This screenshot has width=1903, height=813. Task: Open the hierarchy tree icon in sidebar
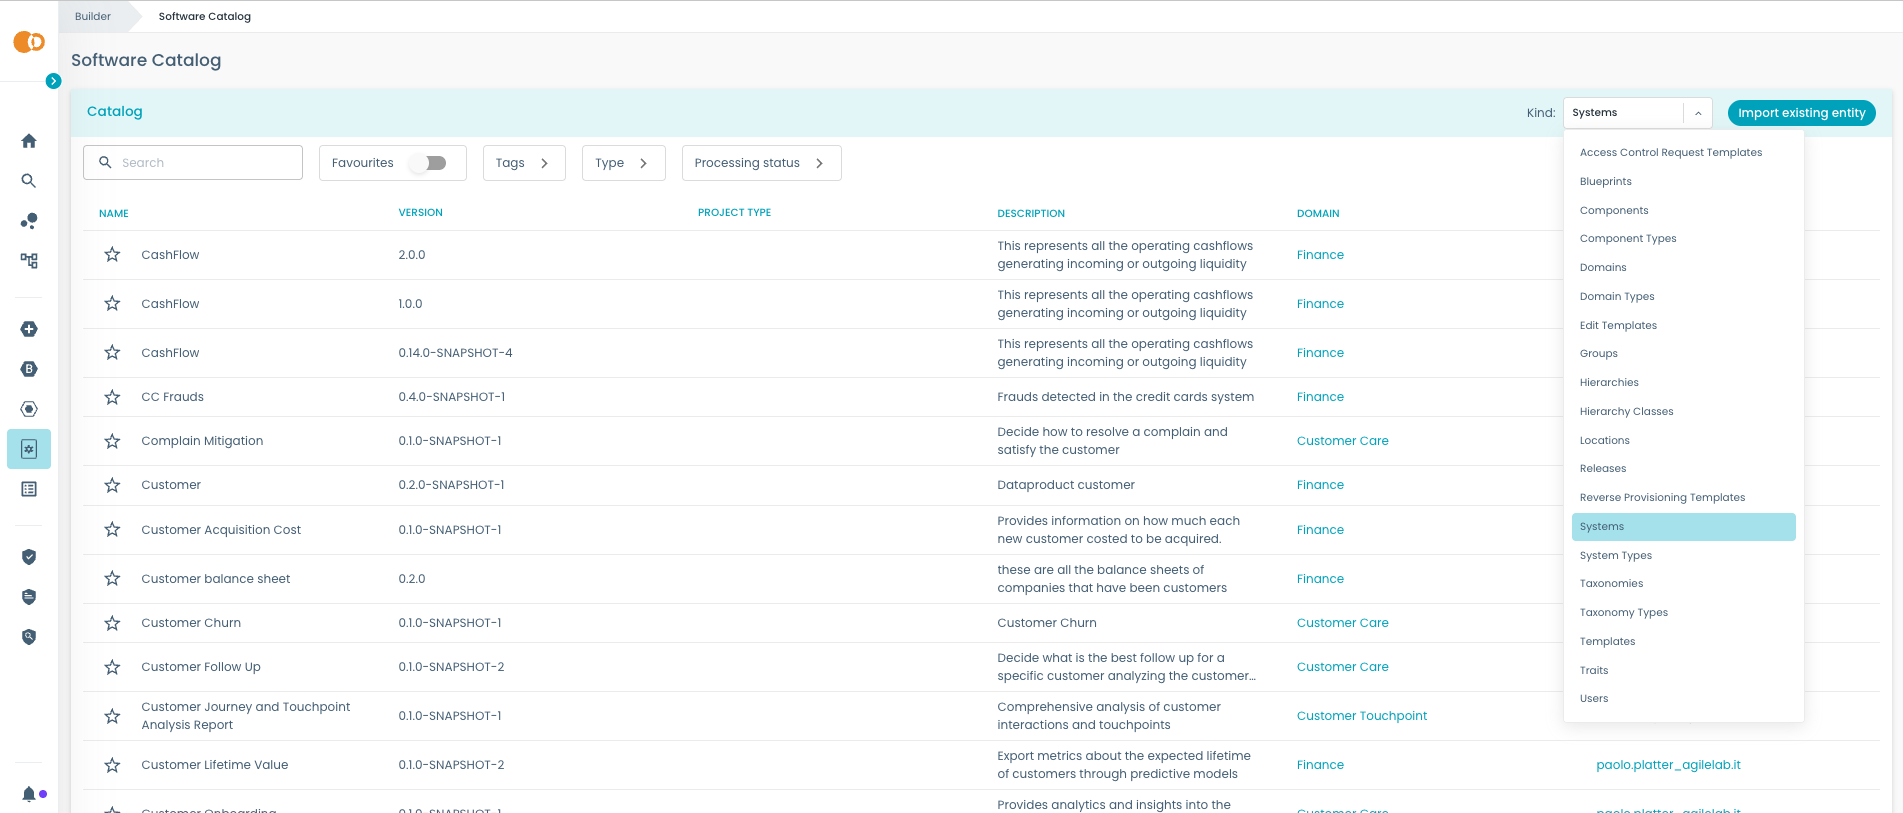29,261
